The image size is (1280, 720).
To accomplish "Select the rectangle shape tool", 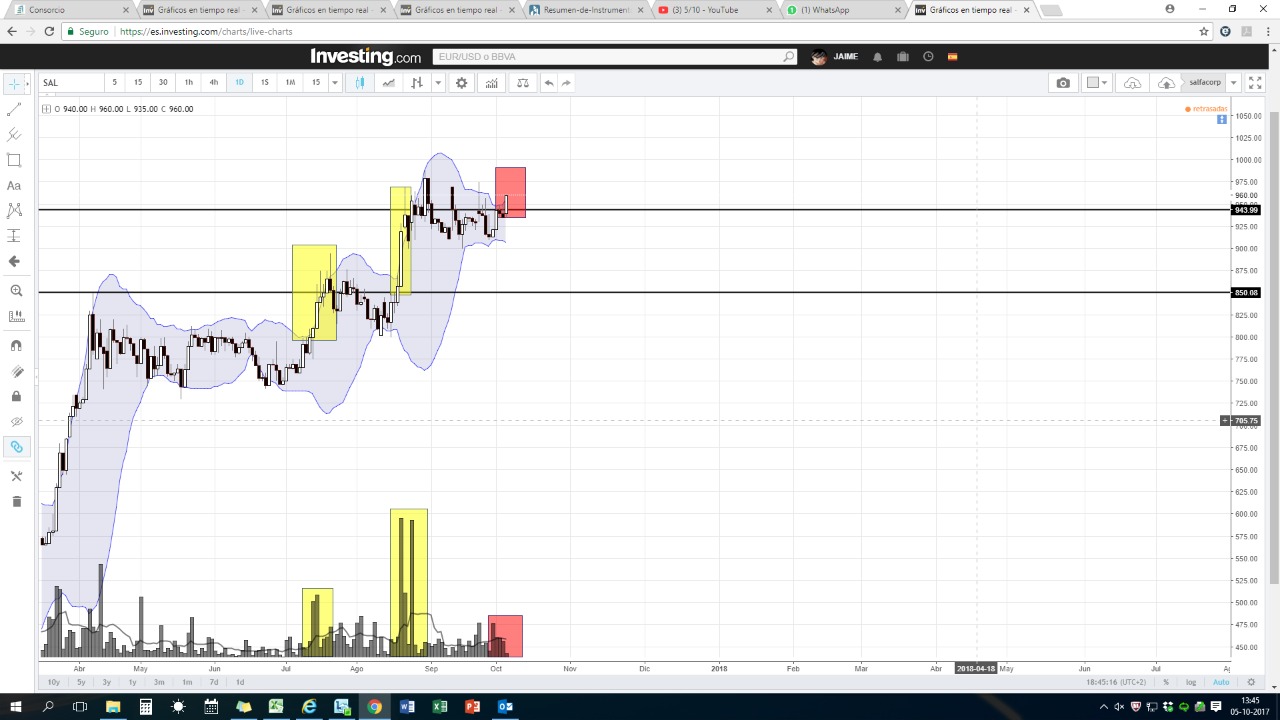I will pyautogui.click(x=14, y=160).
